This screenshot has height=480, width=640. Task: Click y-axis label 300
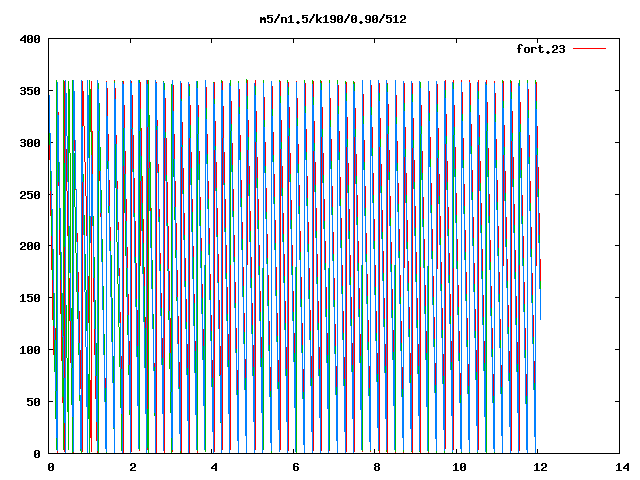tap(30, 143)
